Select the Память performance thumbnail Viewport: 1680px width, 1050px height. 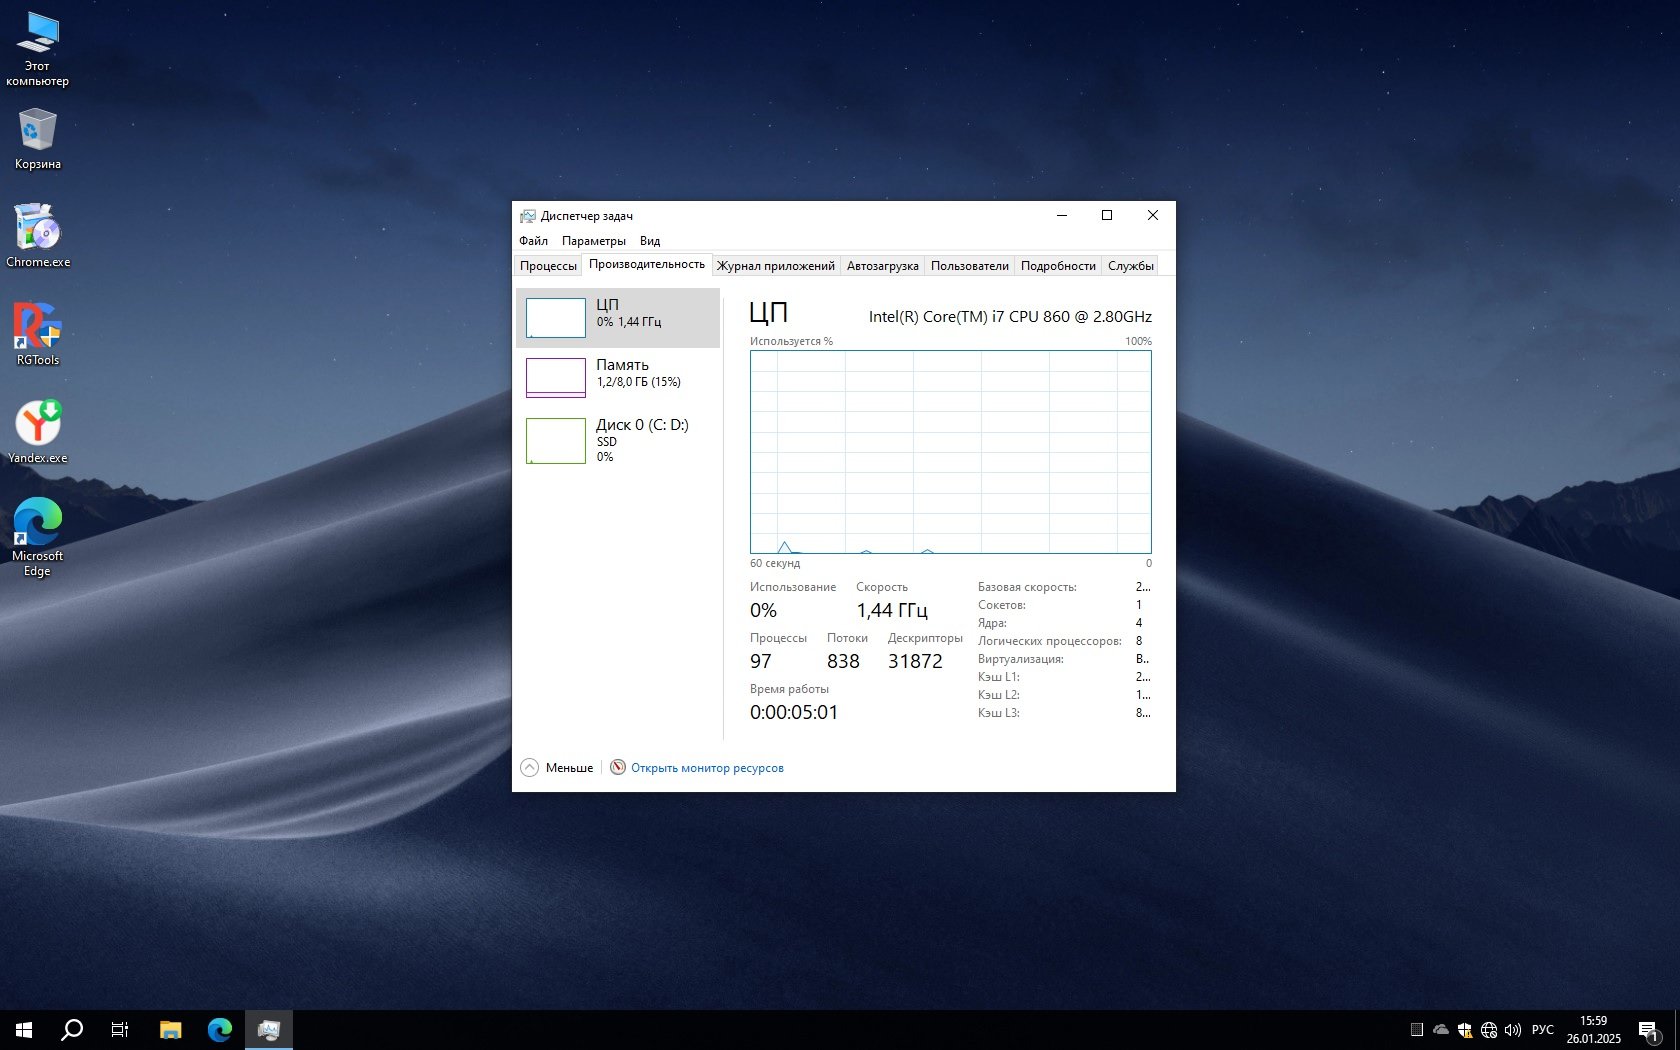pyautogui.click(x=618, y=377)
